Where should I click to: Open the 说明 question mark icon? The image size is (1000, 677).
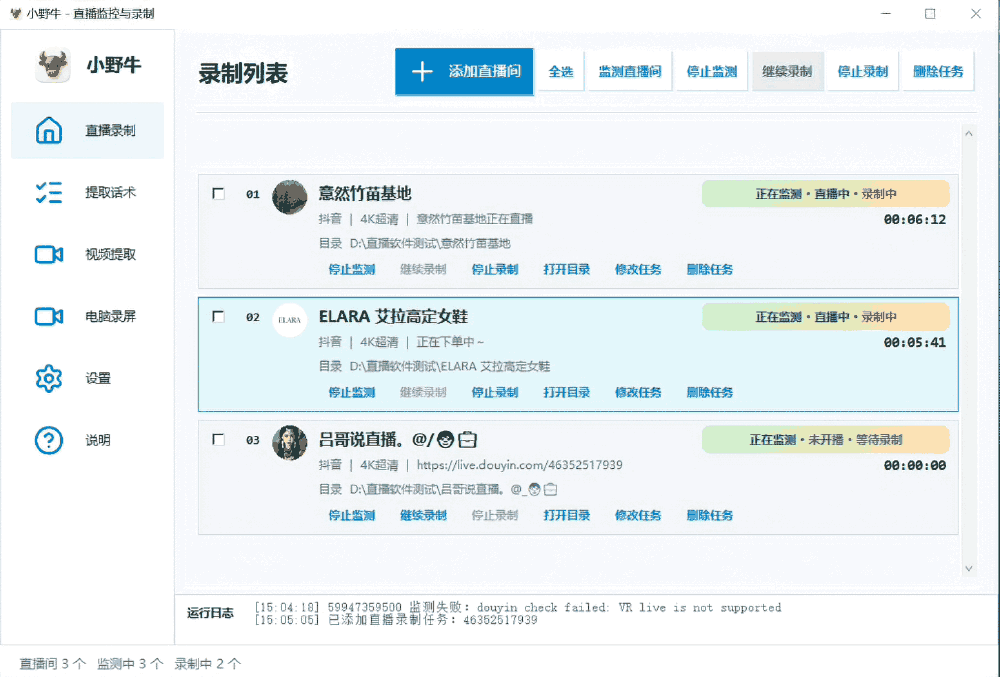[48, 440]
